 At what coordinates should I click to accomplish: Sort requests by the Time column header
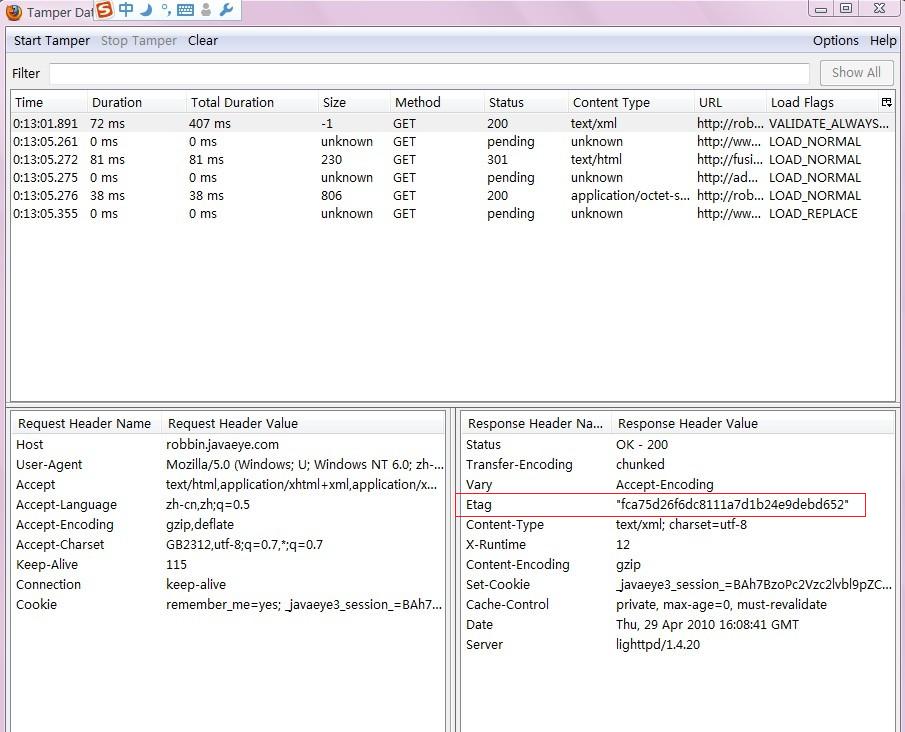[30, 102]
